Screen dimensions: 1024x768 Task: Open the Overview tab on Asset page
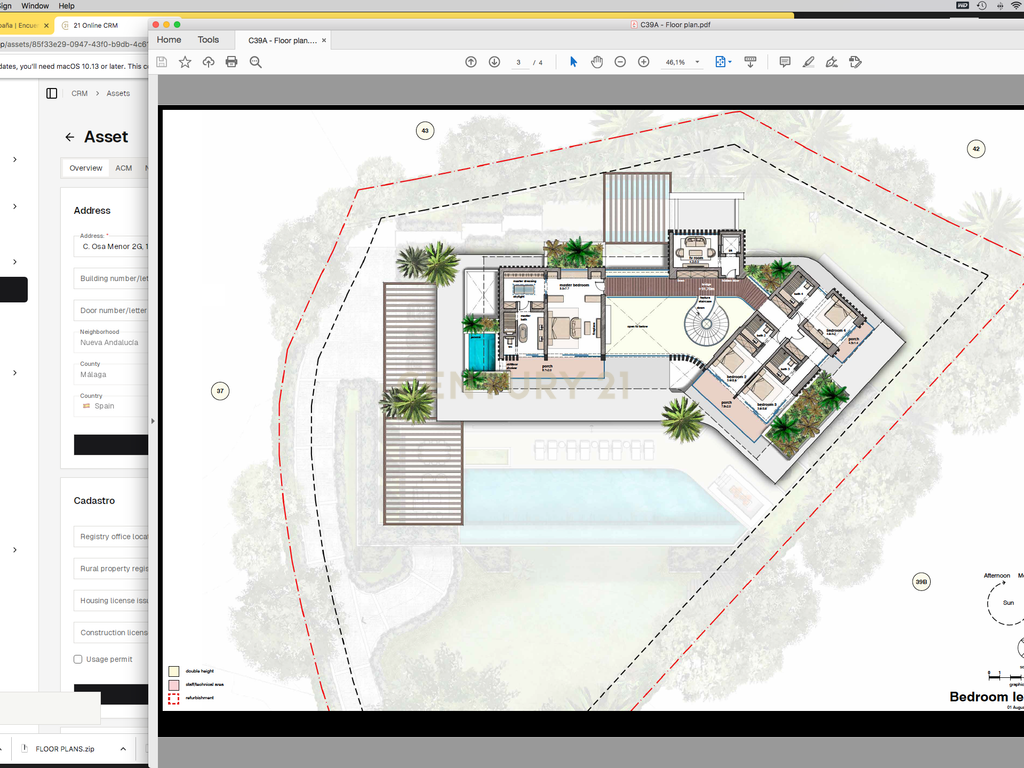click(86, 168)
